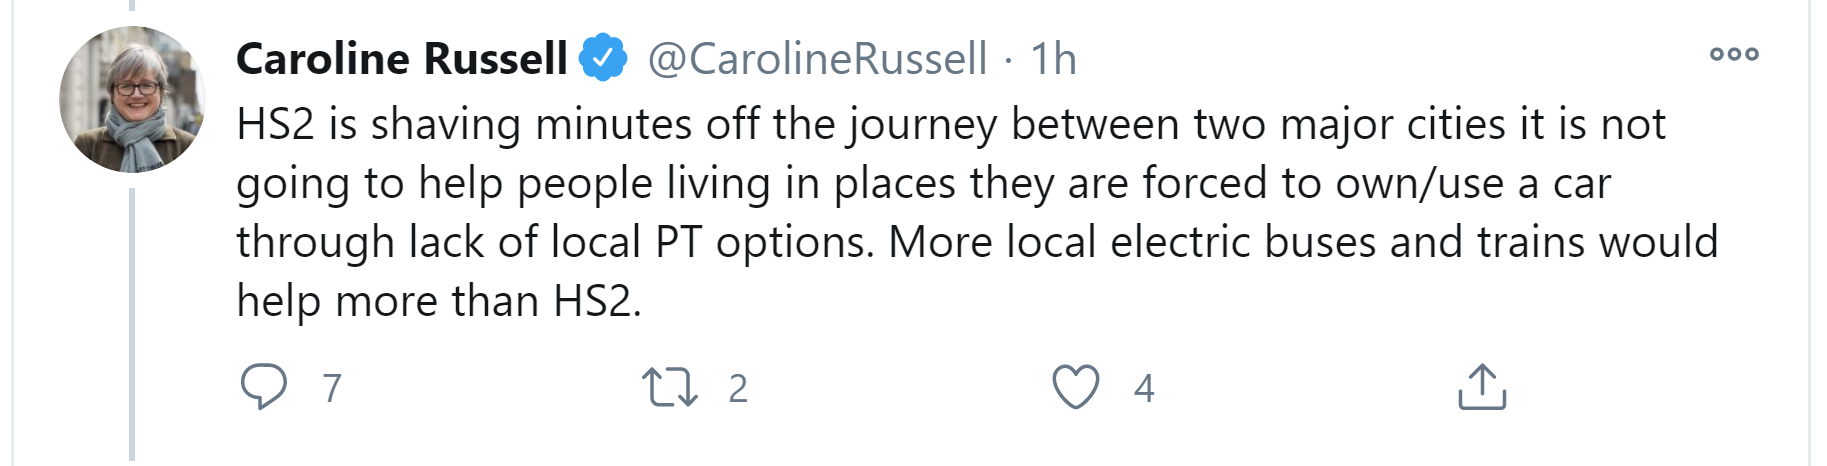Open Caroline Russell's profile picture
This screenshot has width=1827, height=466.
132,100
